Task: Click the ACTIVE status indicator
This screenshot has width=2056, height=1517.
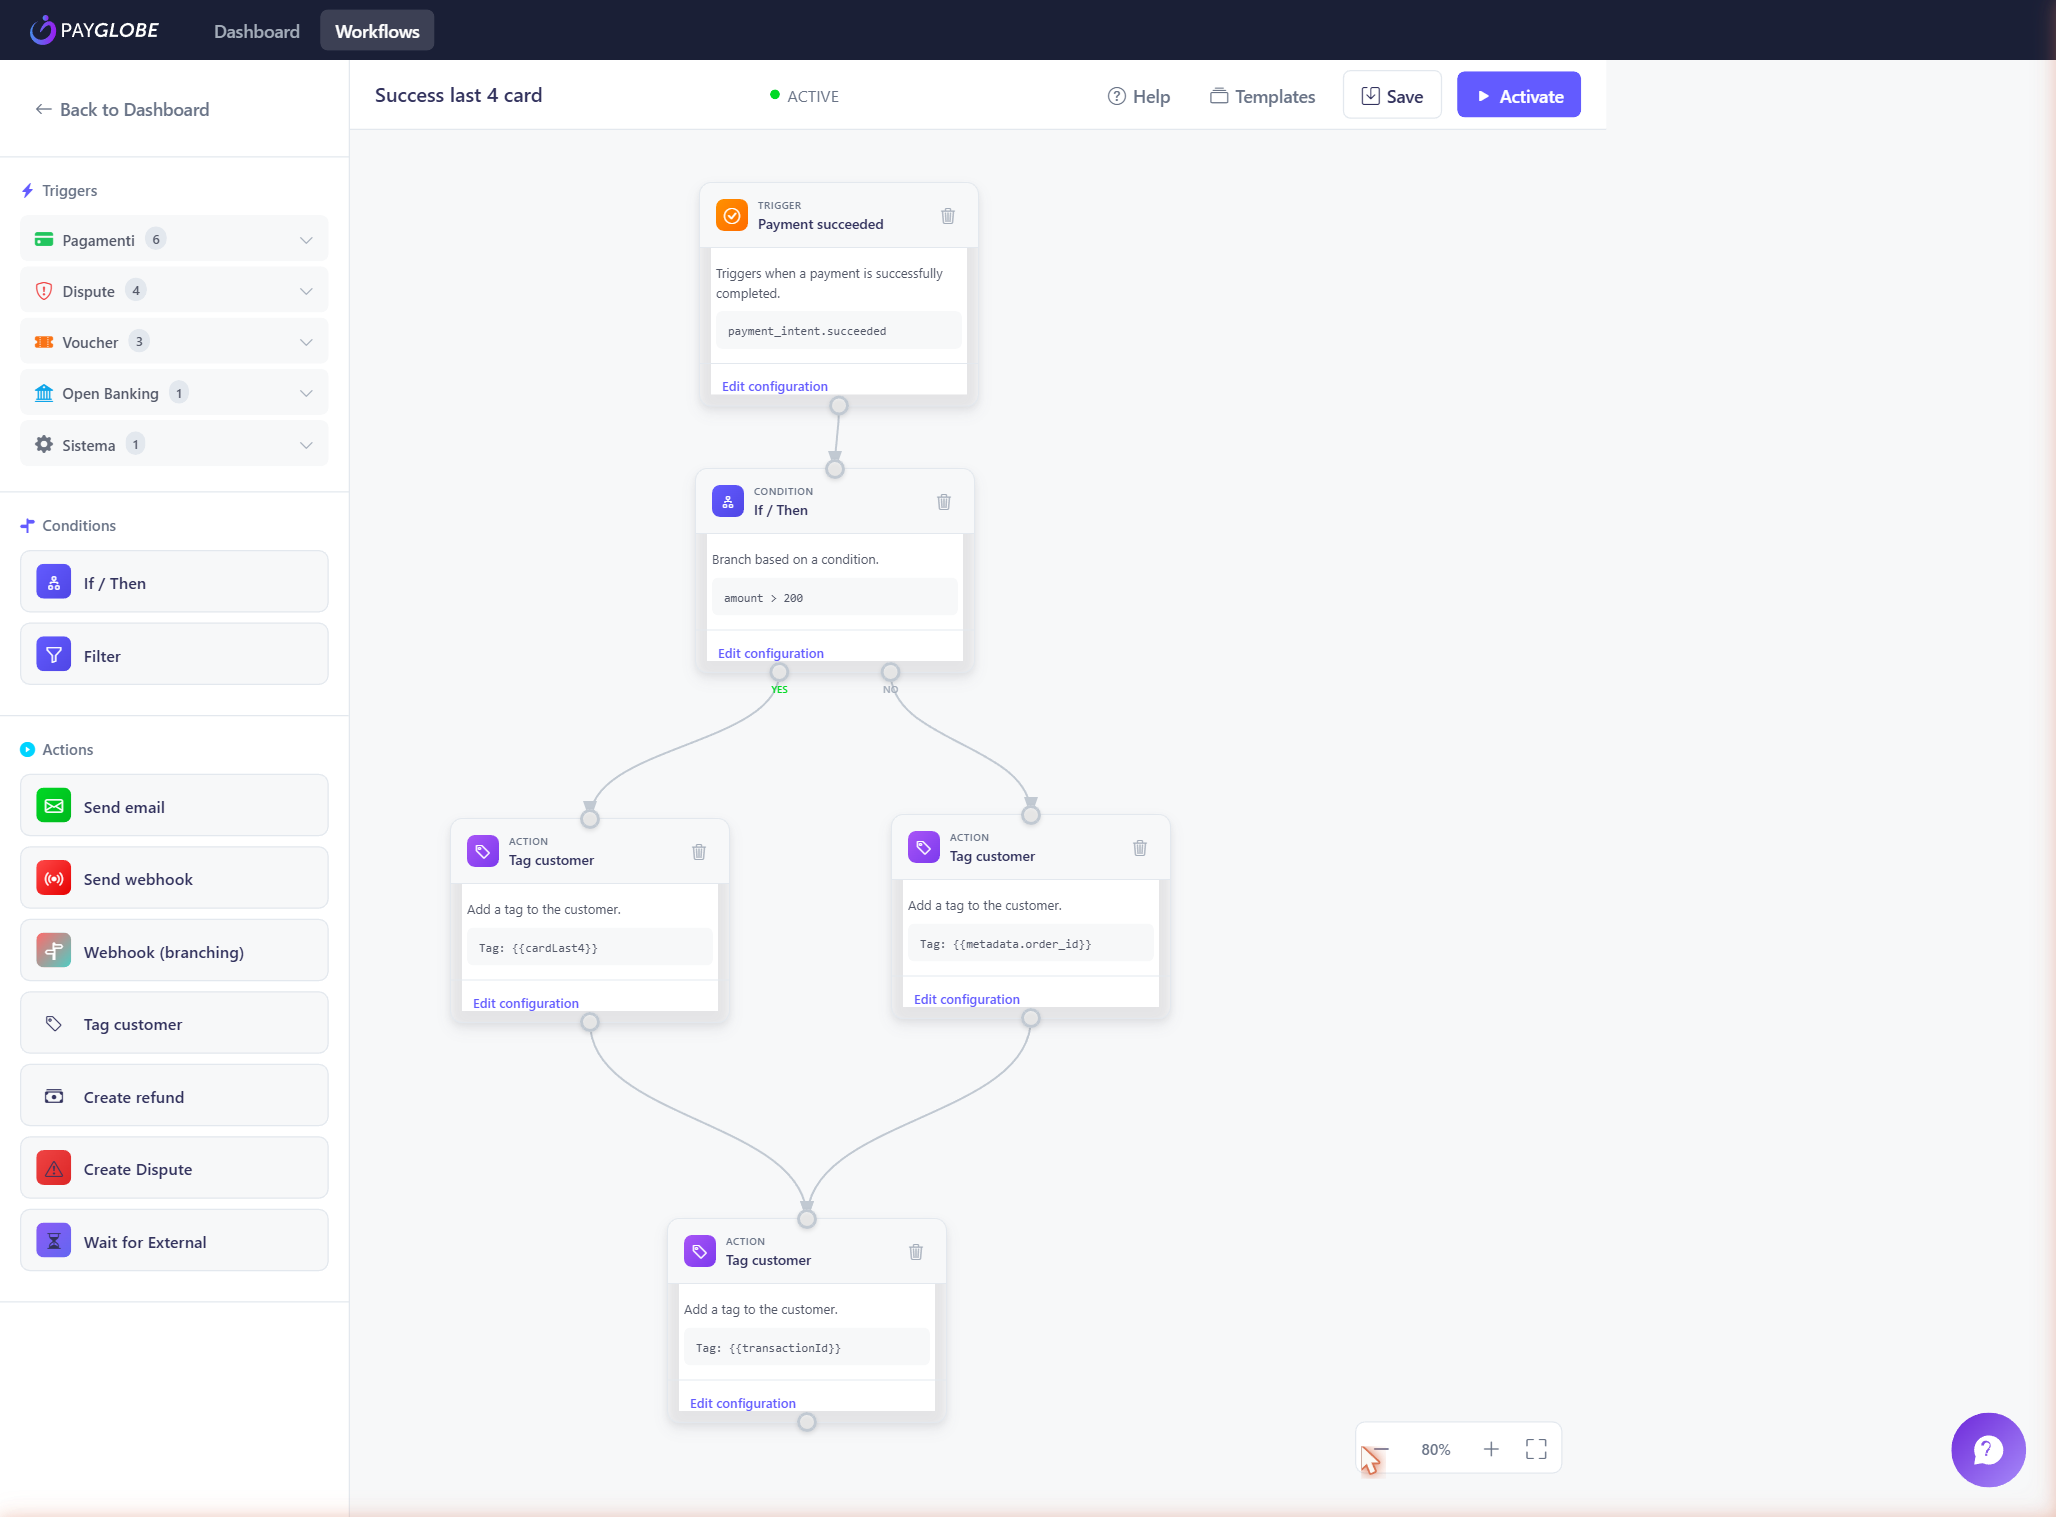Action: [804, 96]
